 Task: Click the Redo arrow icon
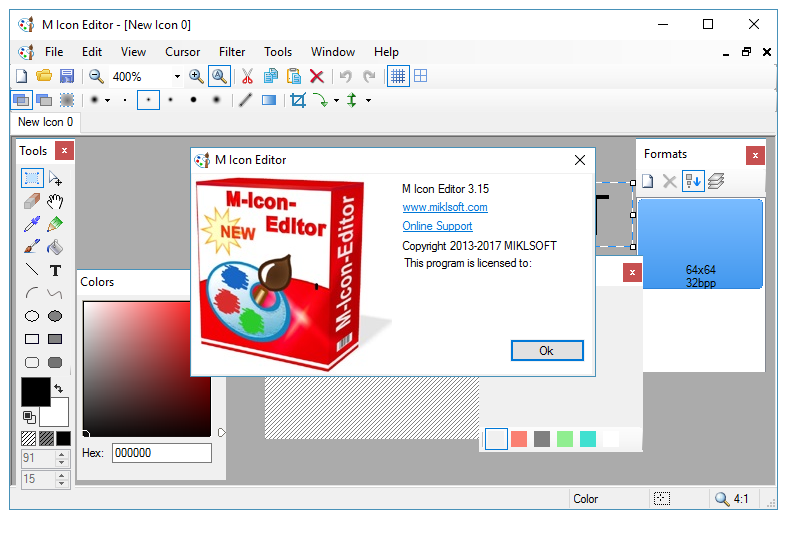pos(369,76)
